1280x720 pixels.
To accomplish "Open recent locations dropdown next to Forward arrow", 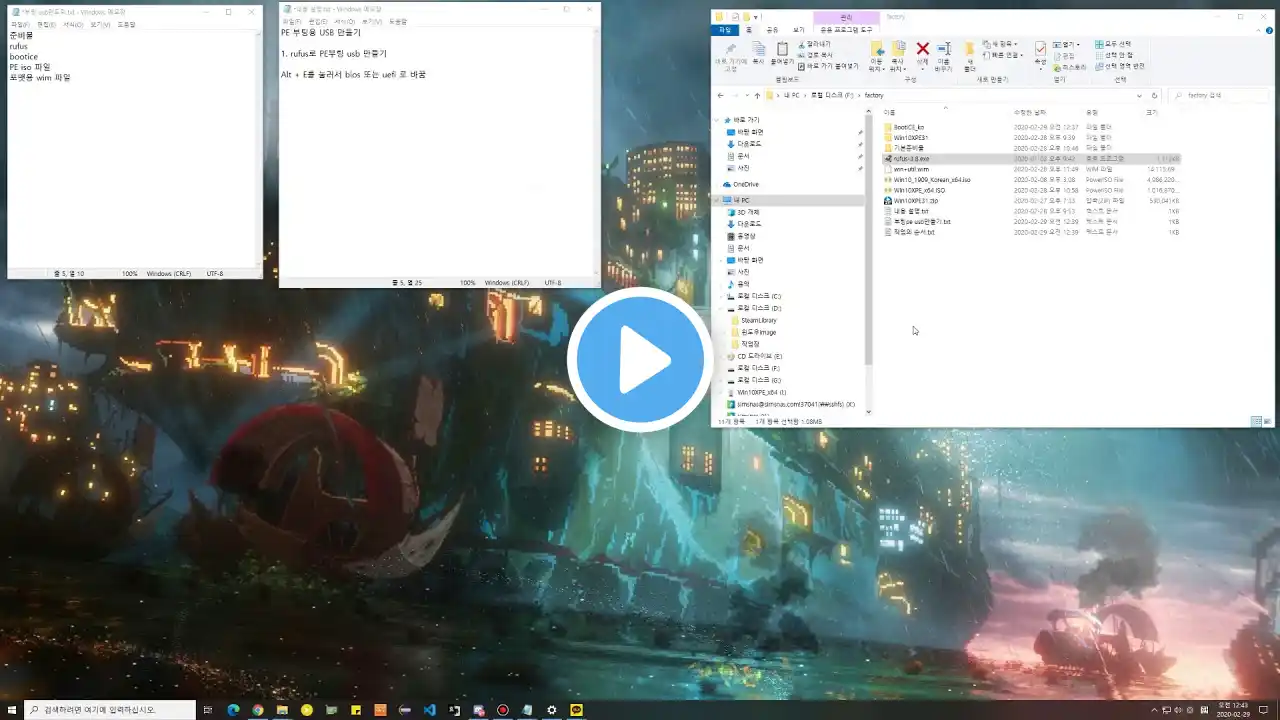I will [747, 95].
